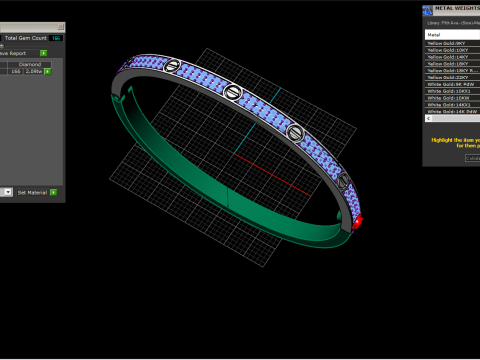
Task: Open the material dropdown beside Set Material
Action: click(x=8, y=192)
